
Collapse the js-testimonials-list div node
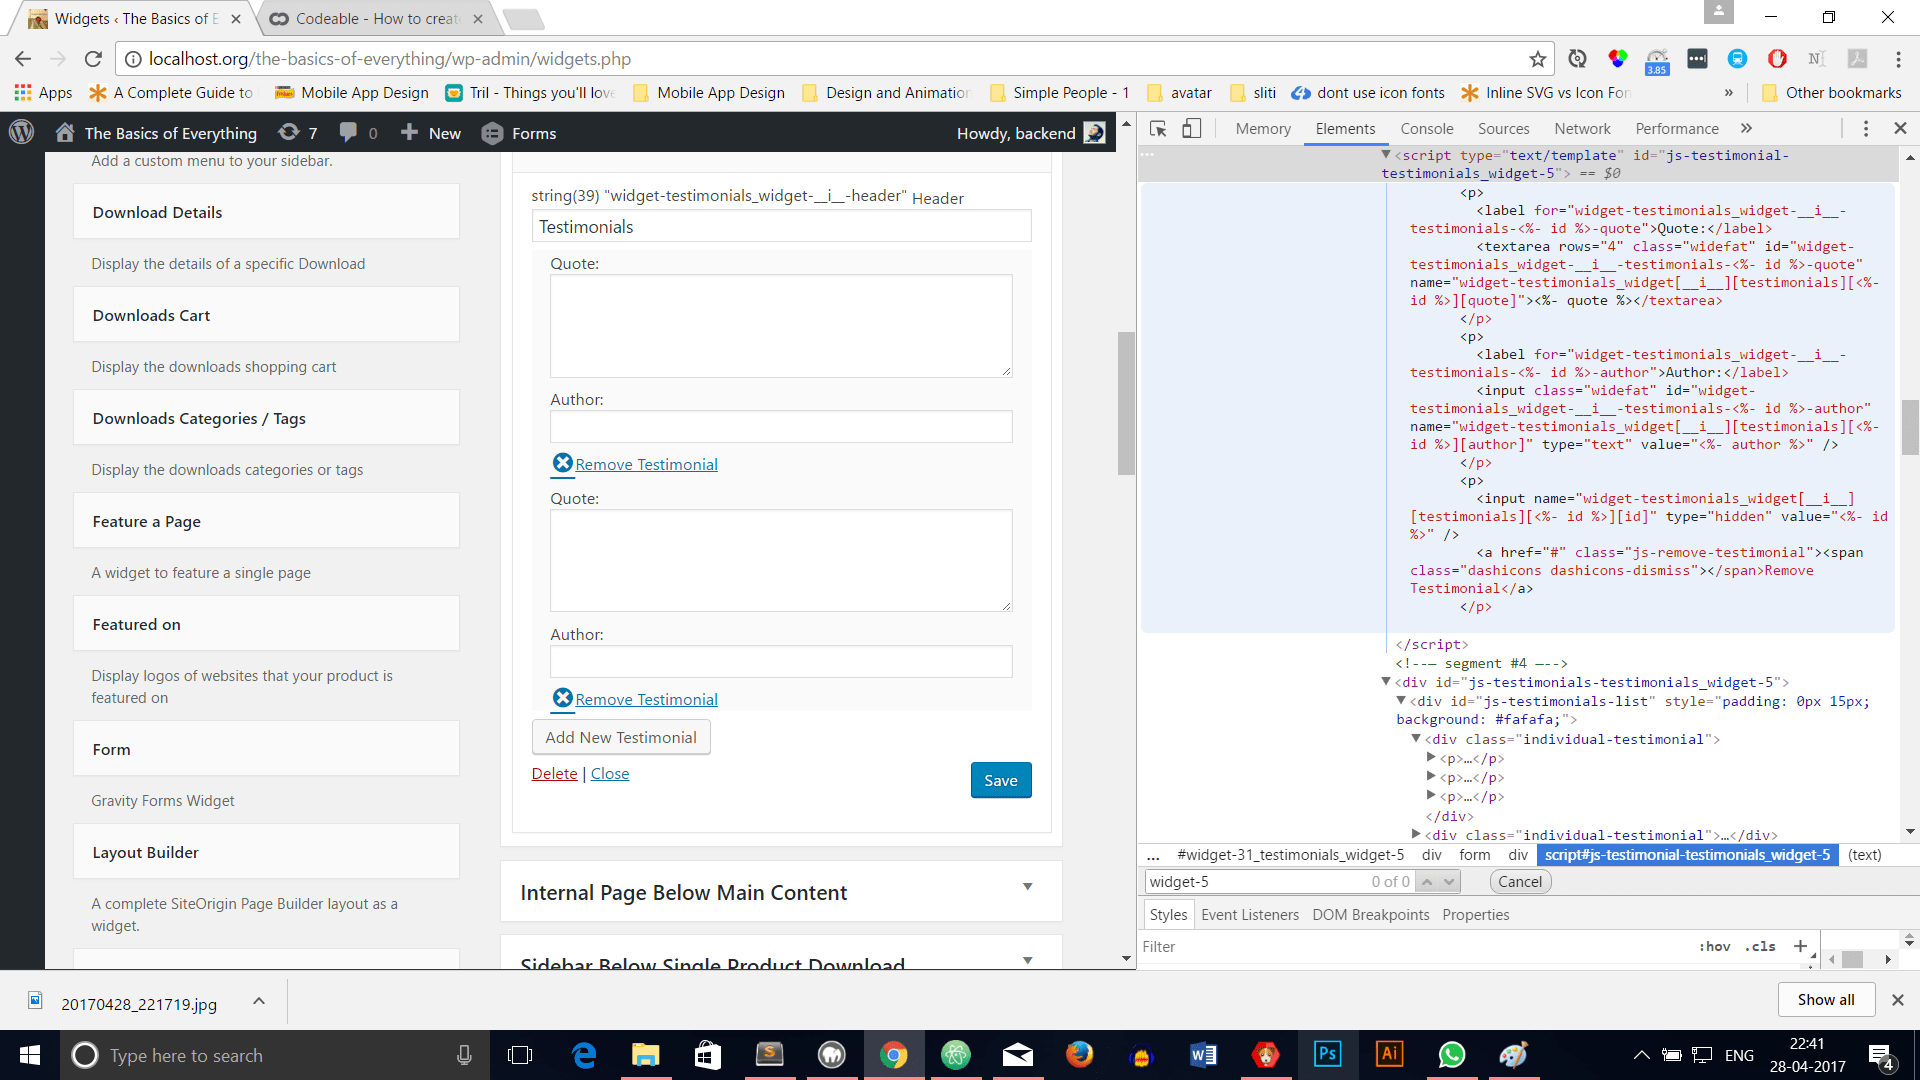pyautogui.click(x=1401, y=701)
